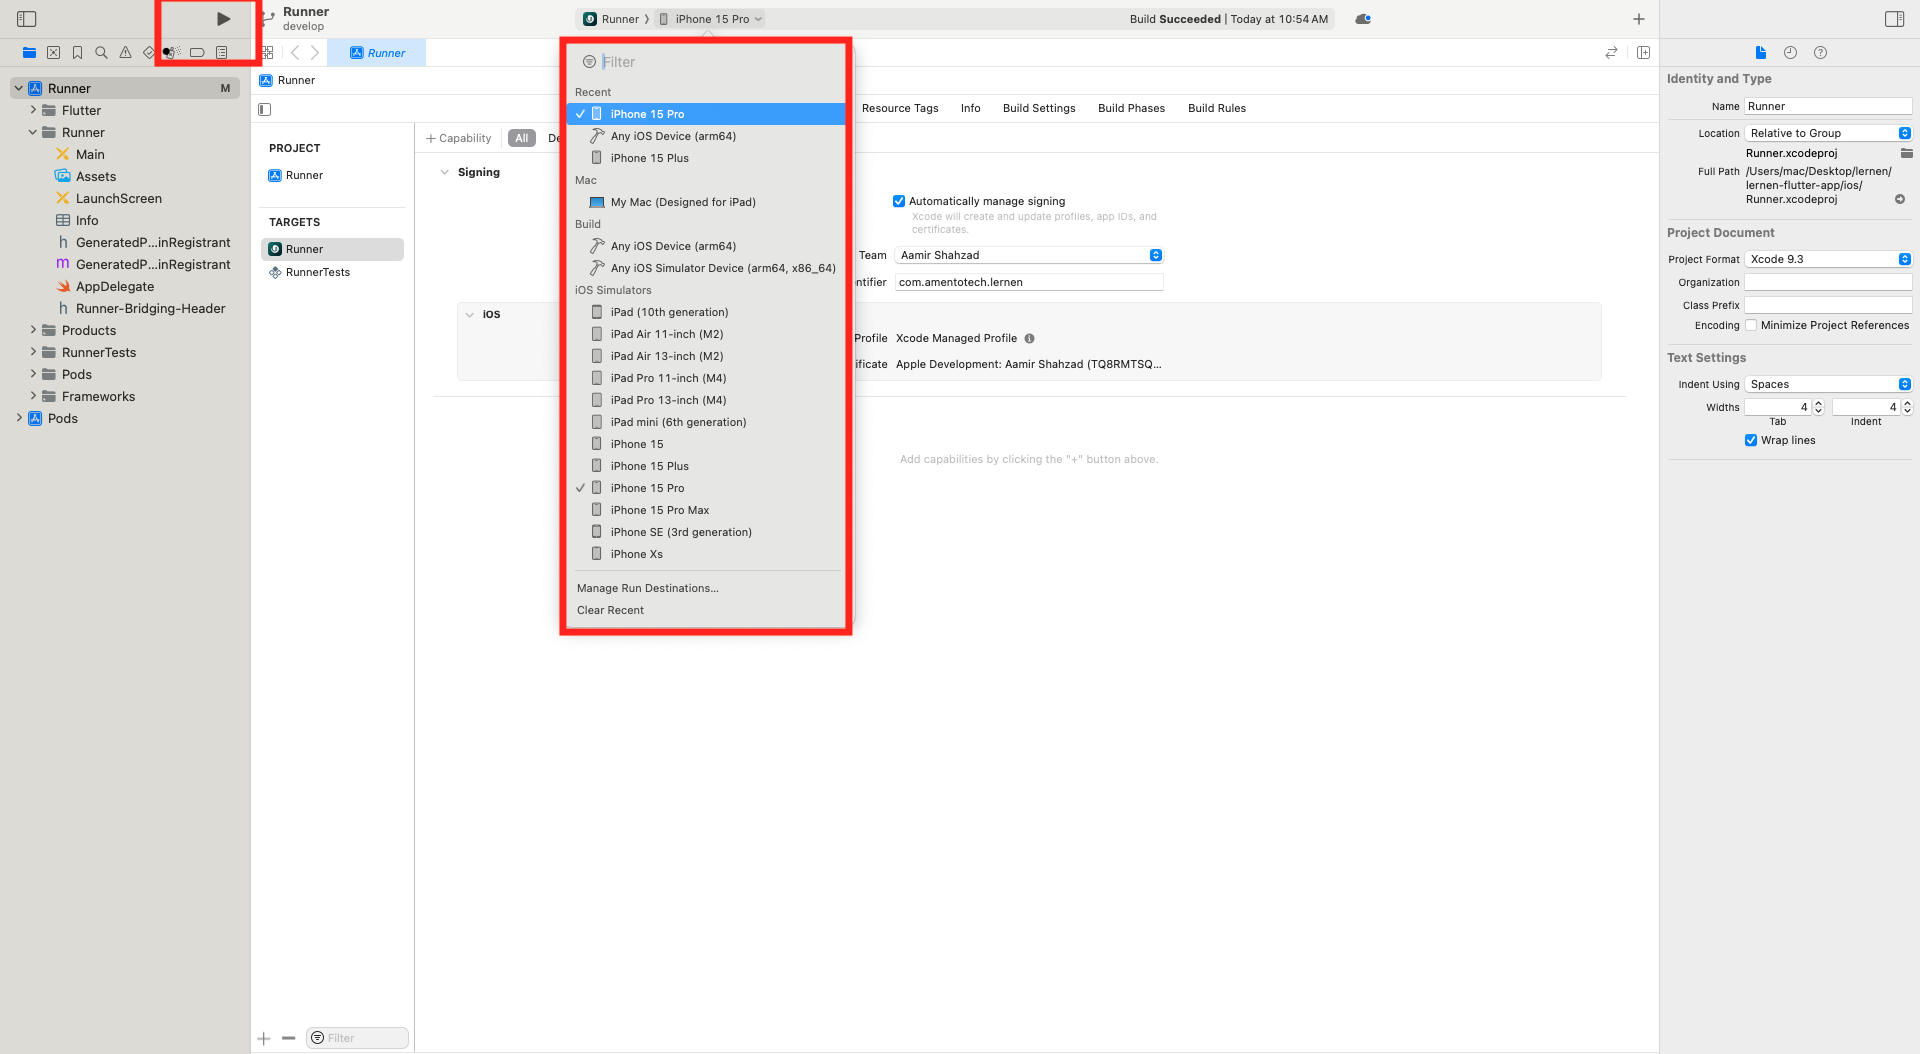This screenshot has width=1920, height=1054.
Task: Switch to Build Phases tab
Action: (x=1131, y=108)
